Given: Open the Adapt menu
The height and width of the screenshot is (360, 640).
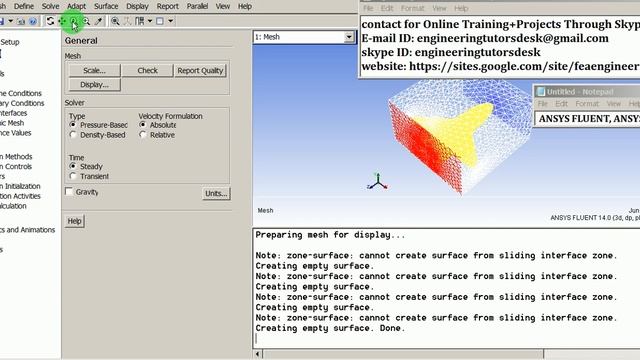Looking at the screenshot, I should coord(76,7).
